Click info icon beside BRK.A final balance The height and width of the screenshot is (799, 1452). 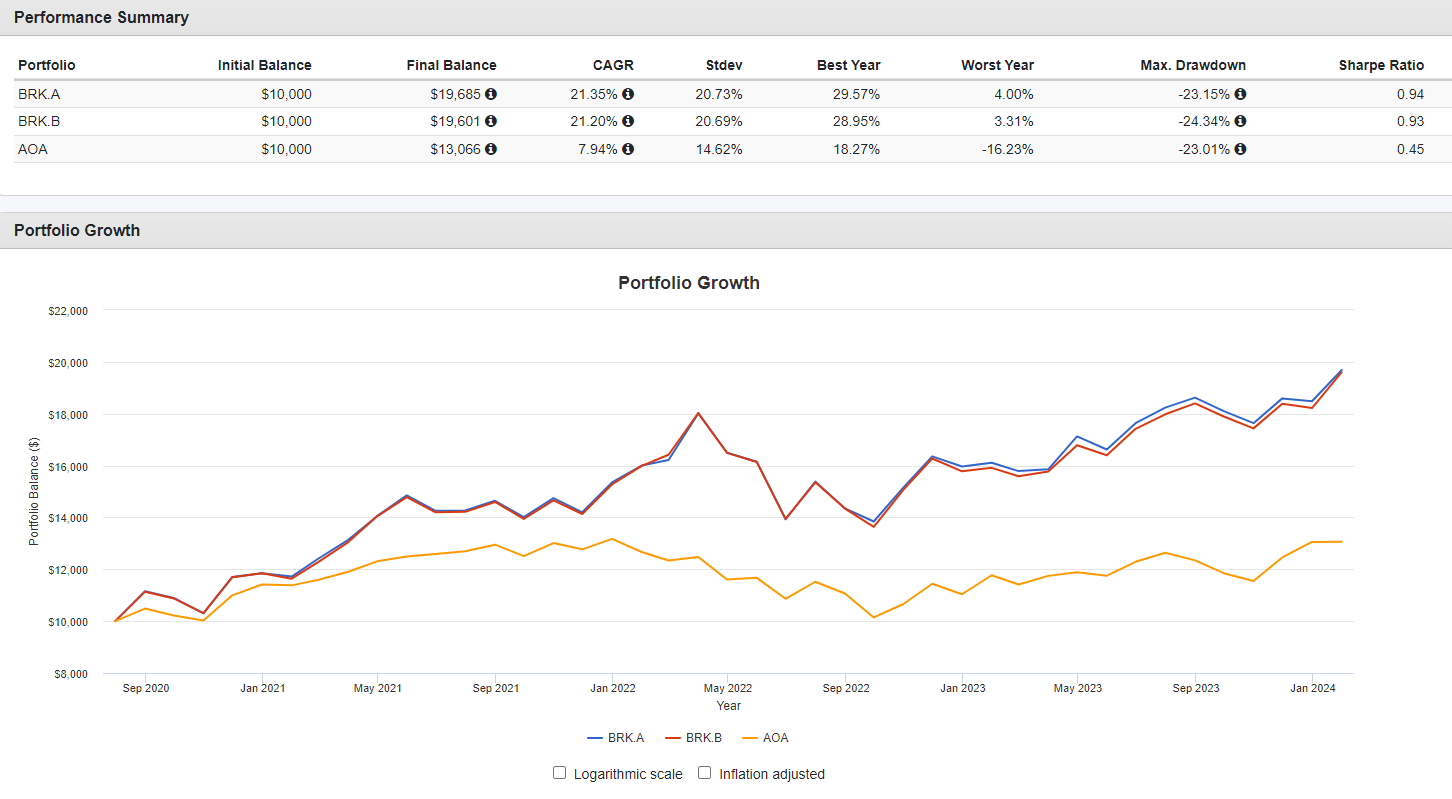pyautogui.click(x=491, y=94)
